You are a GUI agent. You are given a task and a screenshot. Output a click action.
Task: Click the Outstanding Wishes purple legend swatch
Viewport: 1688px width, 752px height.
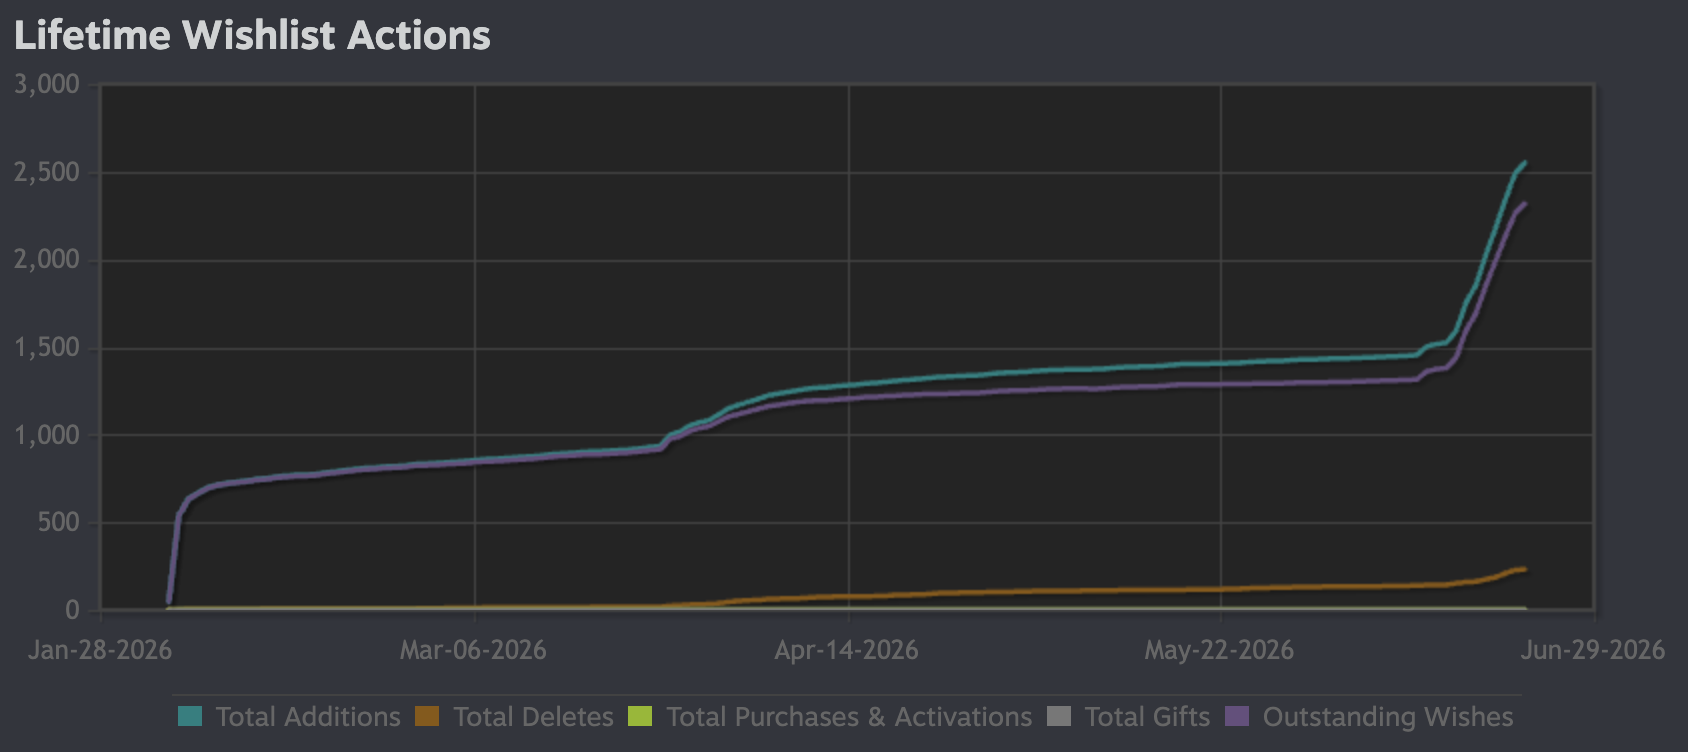pos(1237,716)
